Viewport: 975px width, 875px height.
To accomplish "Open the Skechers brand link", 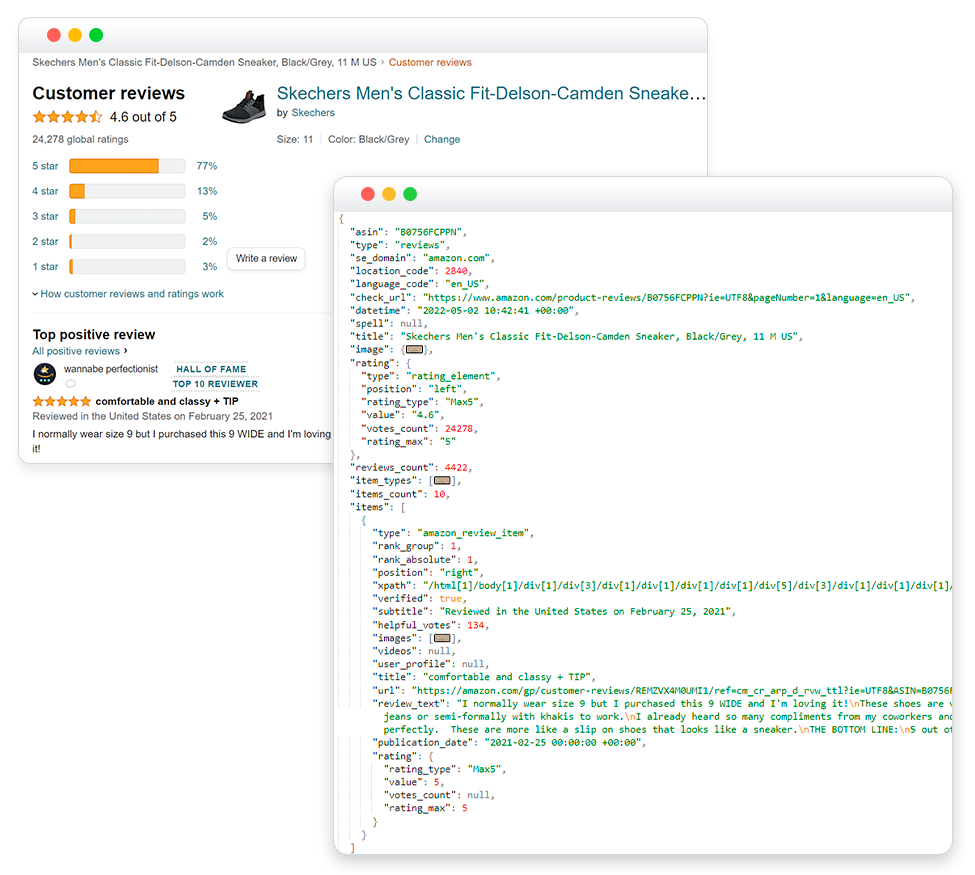I will pos(313,113).
